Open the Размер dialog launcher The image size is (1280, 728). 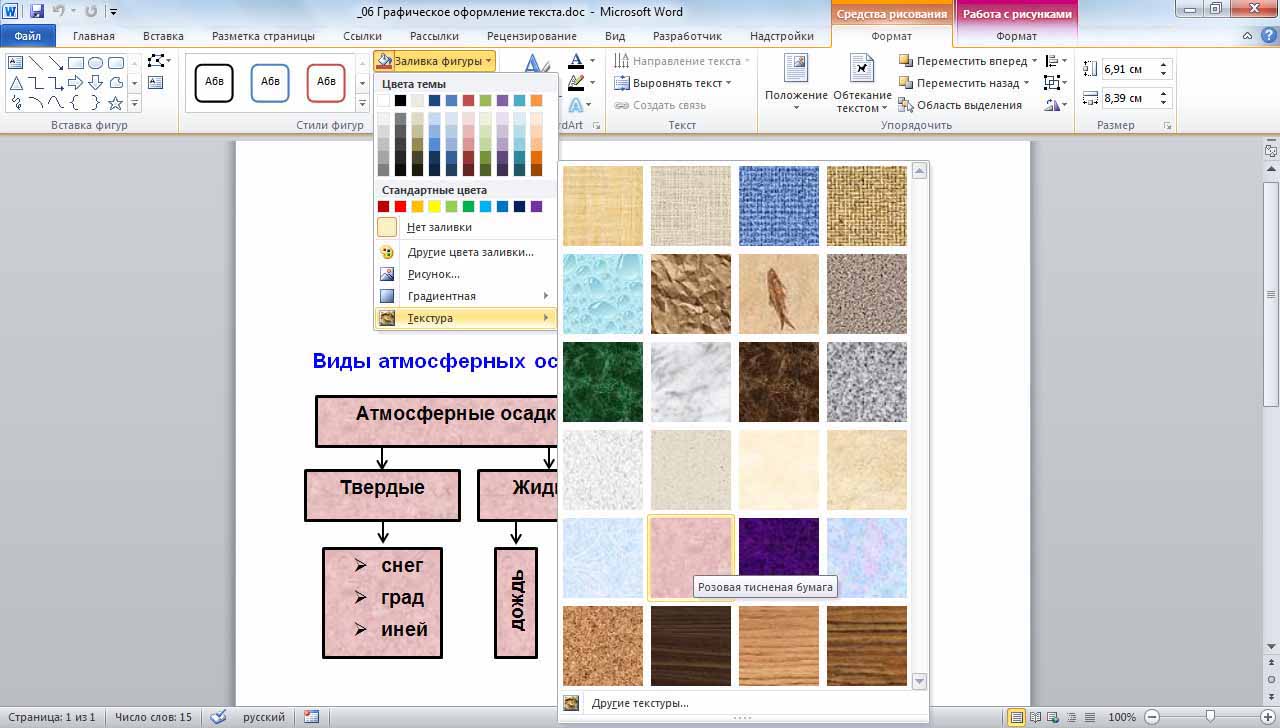(x=1167, y=126)
